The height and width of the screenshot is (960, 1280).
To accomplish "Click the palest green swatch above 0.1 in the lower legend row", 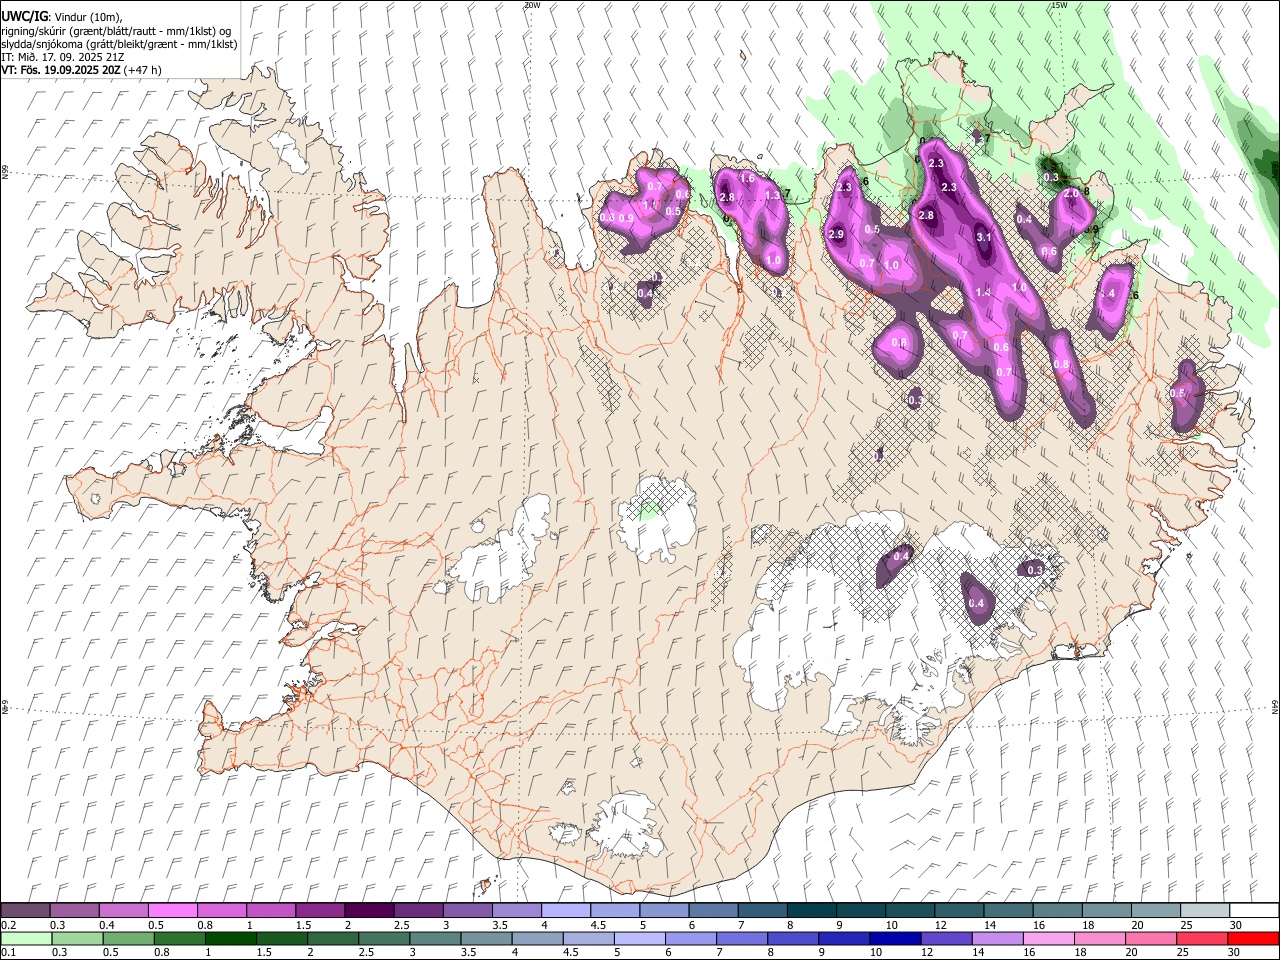I will 25,938.
